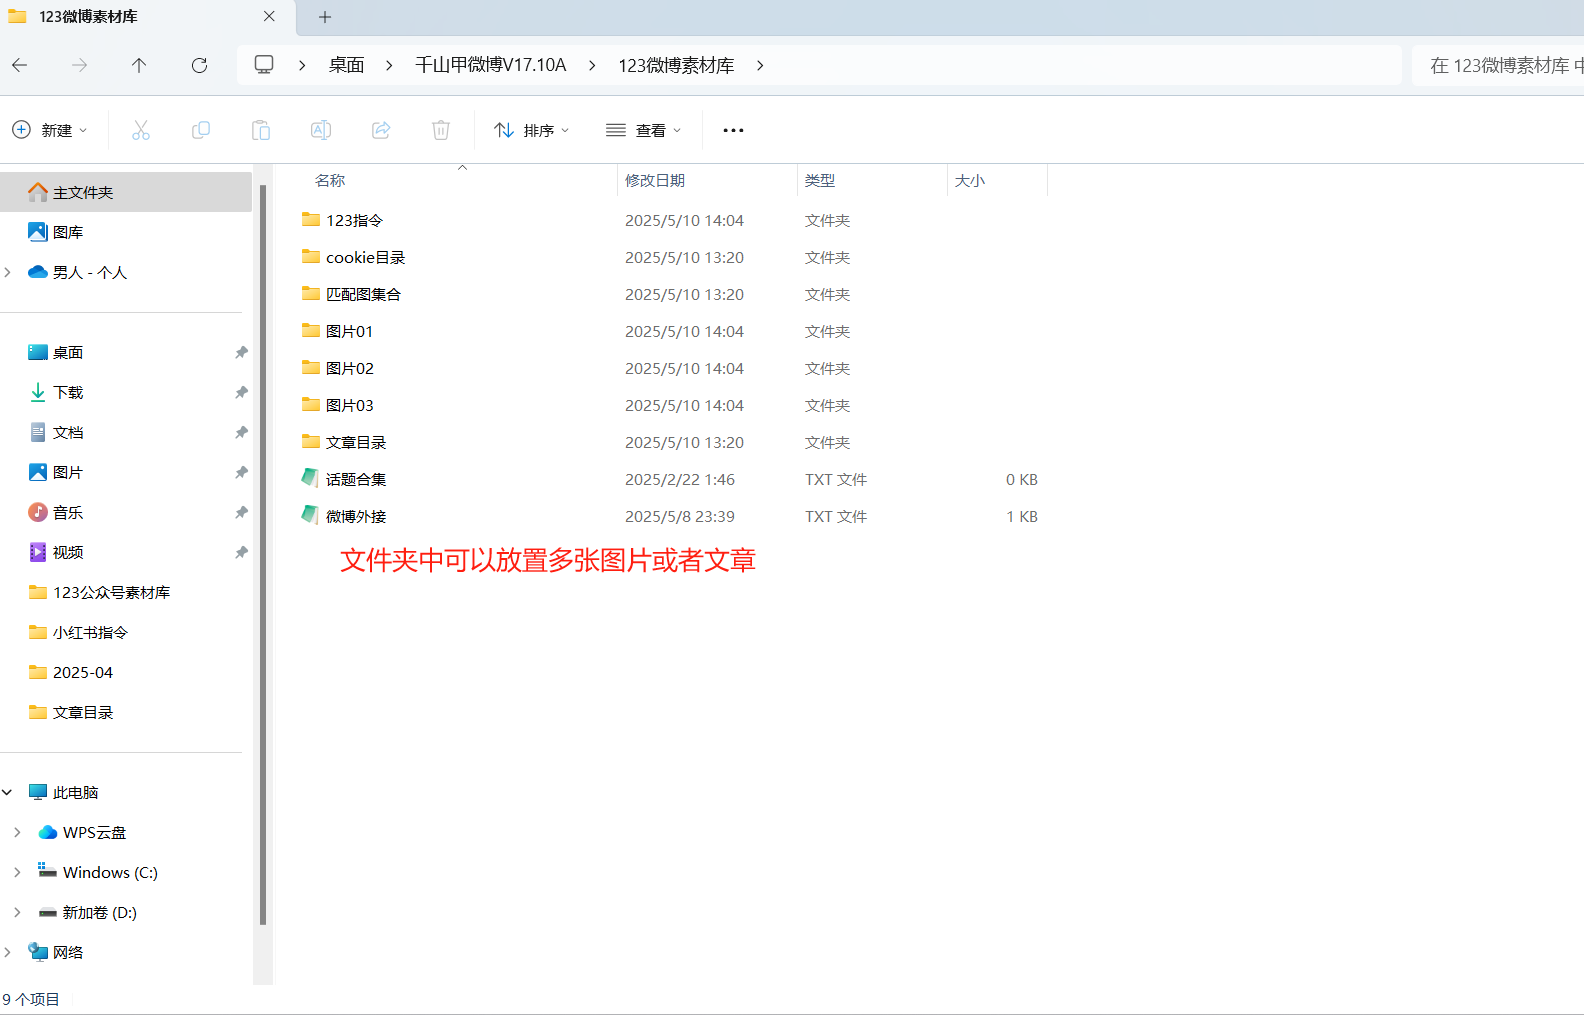Open the 查看 (View) dropdown menu

tap(644, 130)
